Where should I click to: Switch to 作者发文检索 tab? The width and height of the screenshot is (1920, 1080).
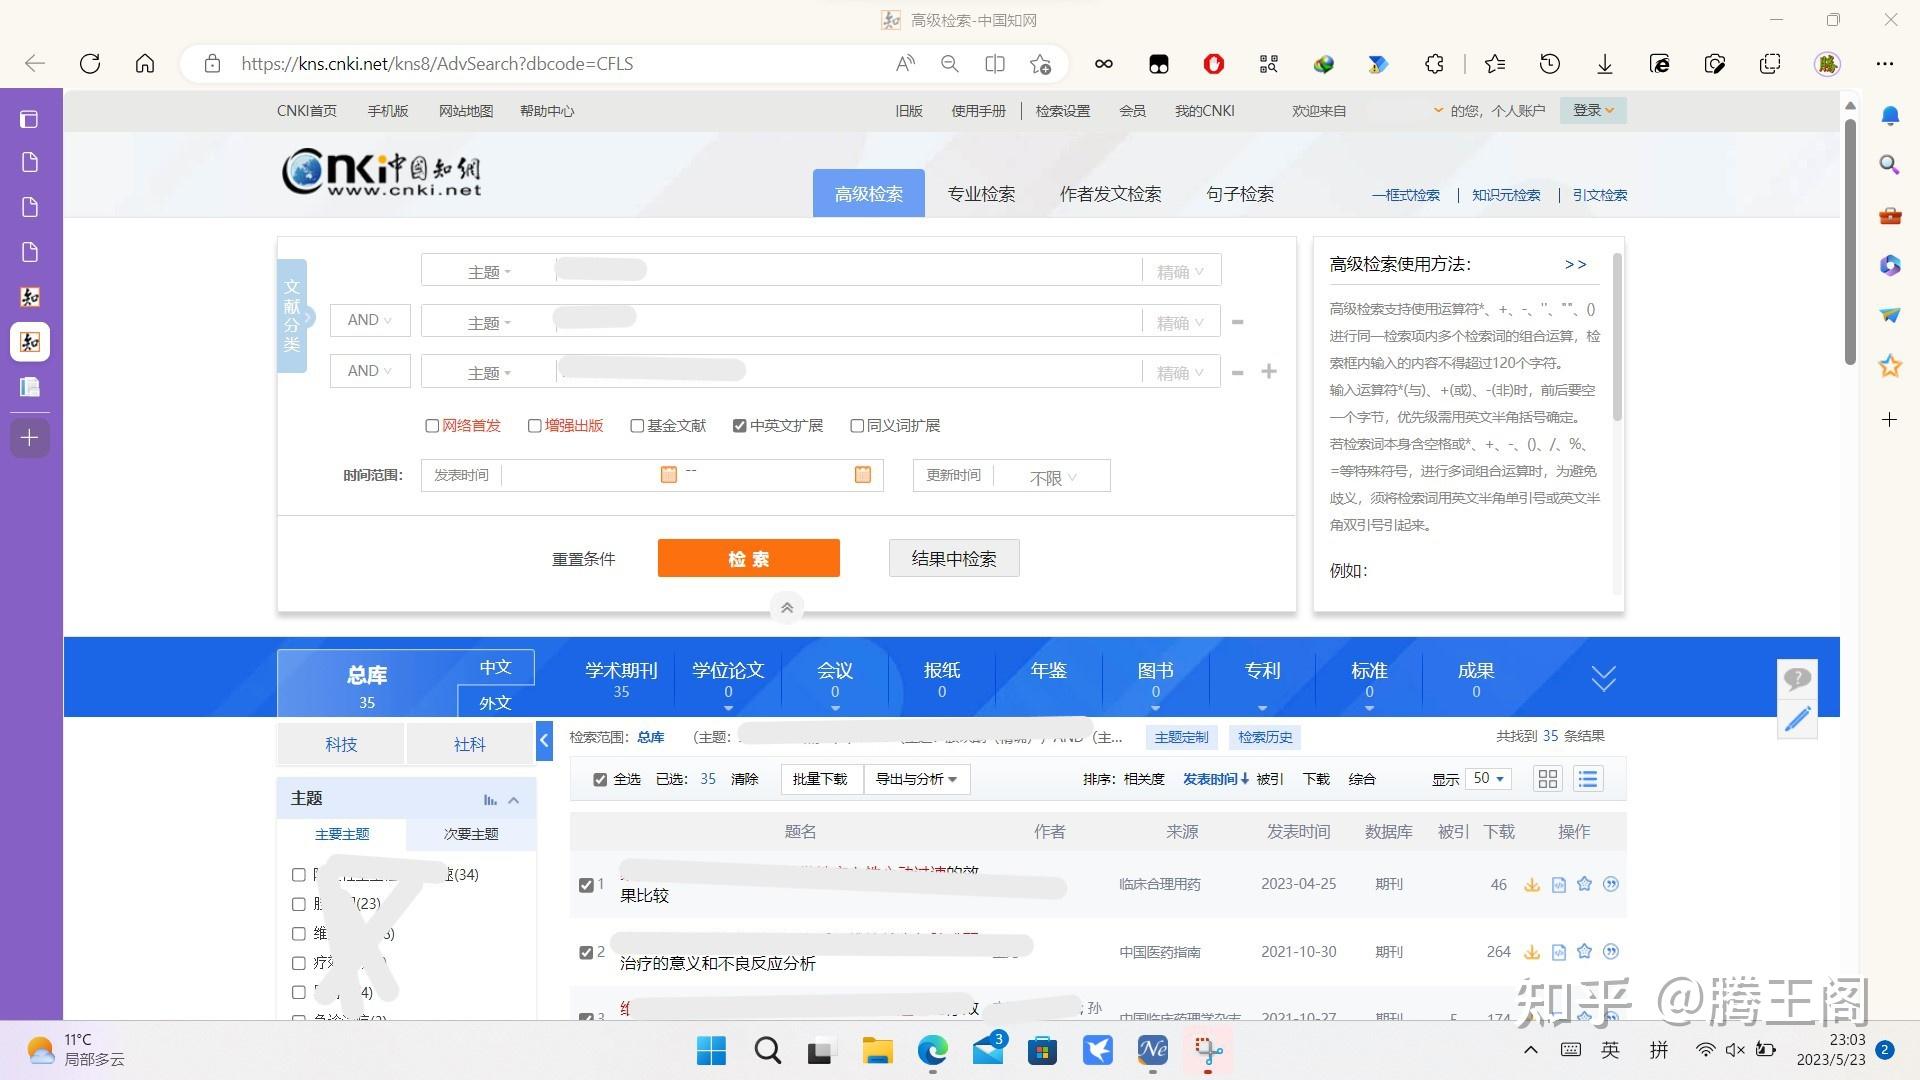[1110, 194]
